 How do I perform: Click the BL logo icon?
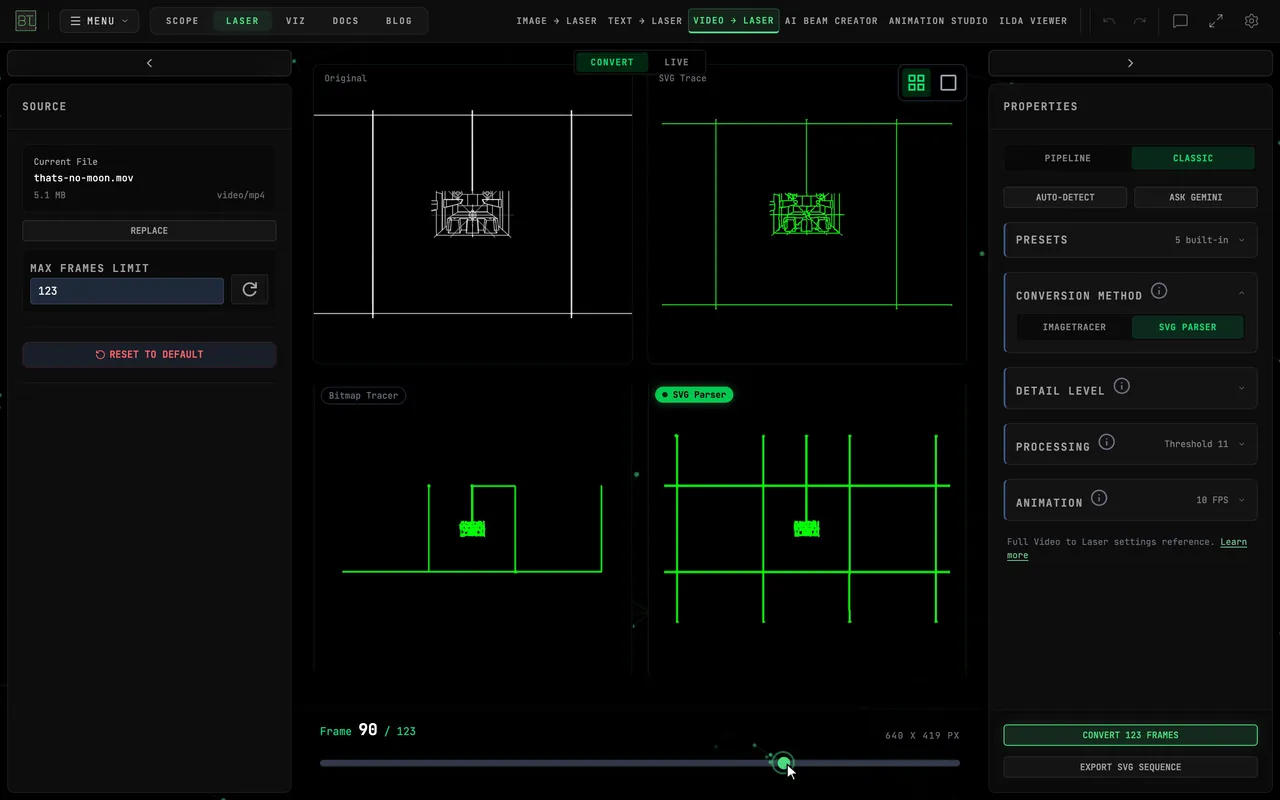click(x=25, y=21)
